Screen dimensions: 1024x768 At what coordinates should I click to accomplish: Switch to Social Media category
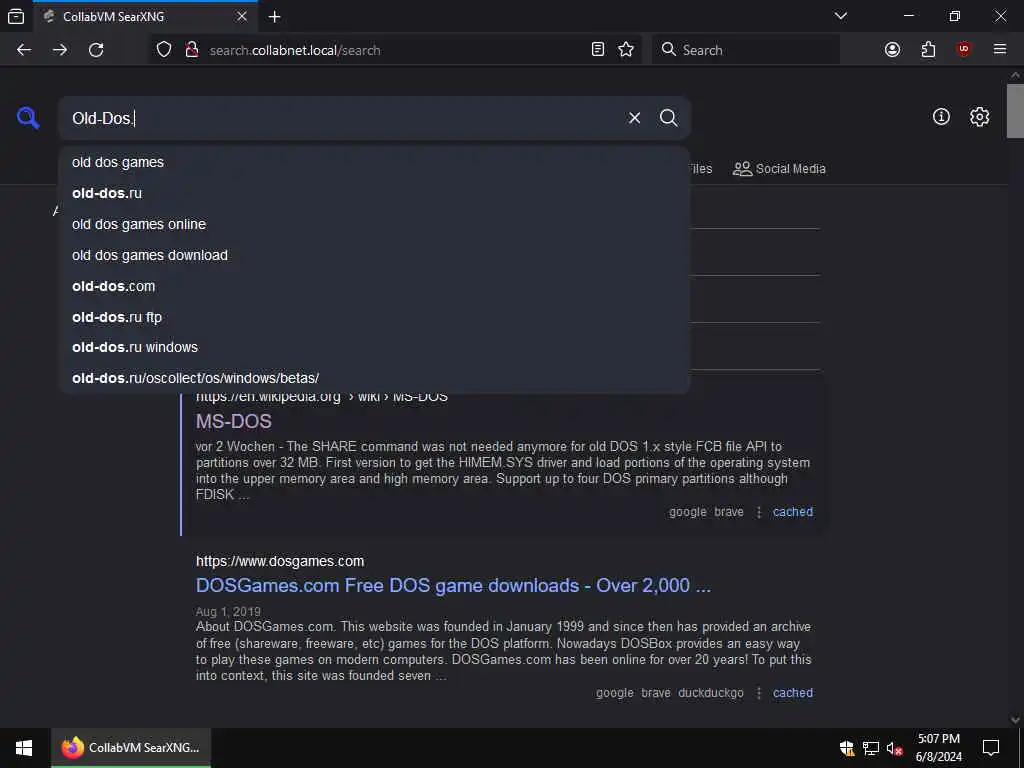[779, 168]
